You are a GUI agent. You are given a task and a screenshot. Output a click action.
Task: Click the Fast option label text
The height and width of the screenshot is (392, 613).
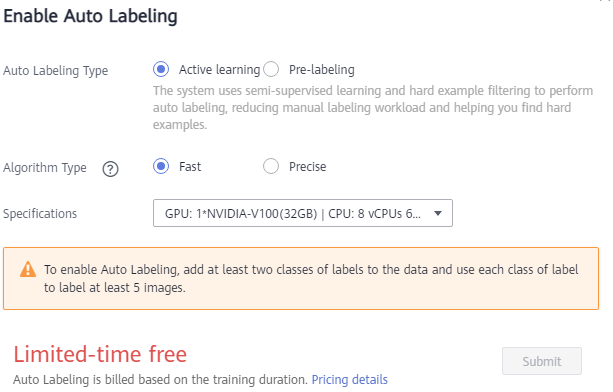(190, 167)
